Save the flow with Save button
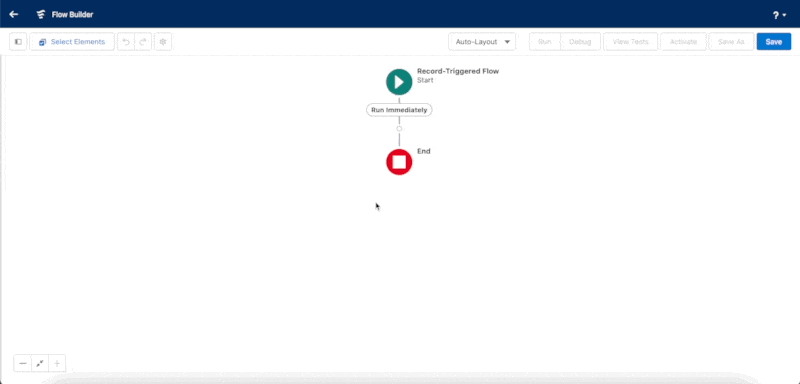This screenshot has height=384, width=800. click(773, 42)
